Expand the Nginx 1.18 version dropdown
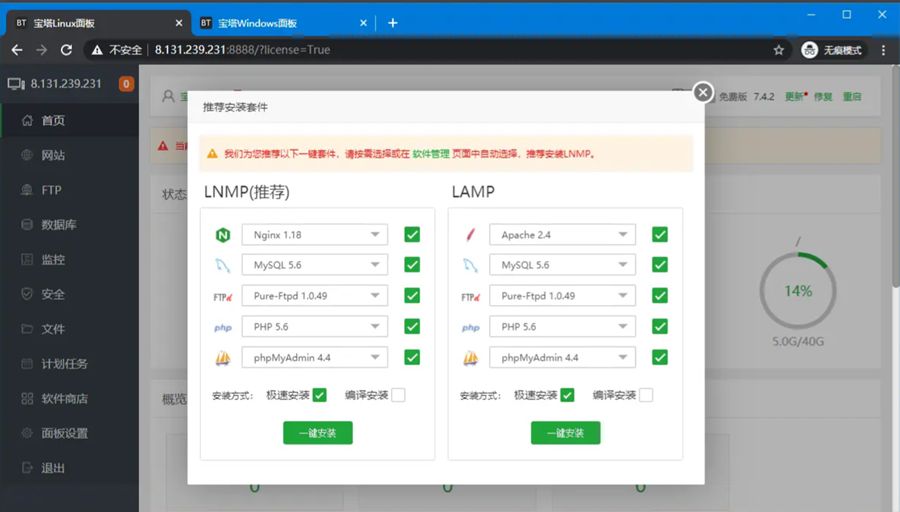The height and width of the screenshot is (512, 900). pyautogui.click(x=314, y=235)
